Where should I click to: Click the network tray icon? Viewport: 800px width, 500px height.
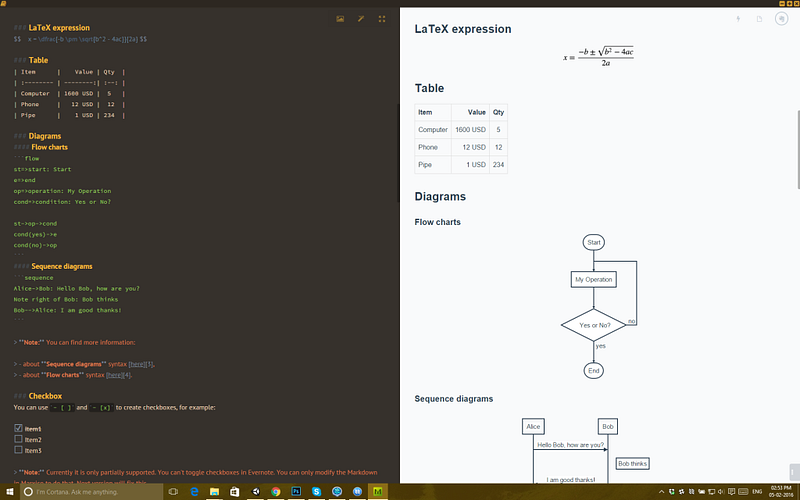point(711,492)
